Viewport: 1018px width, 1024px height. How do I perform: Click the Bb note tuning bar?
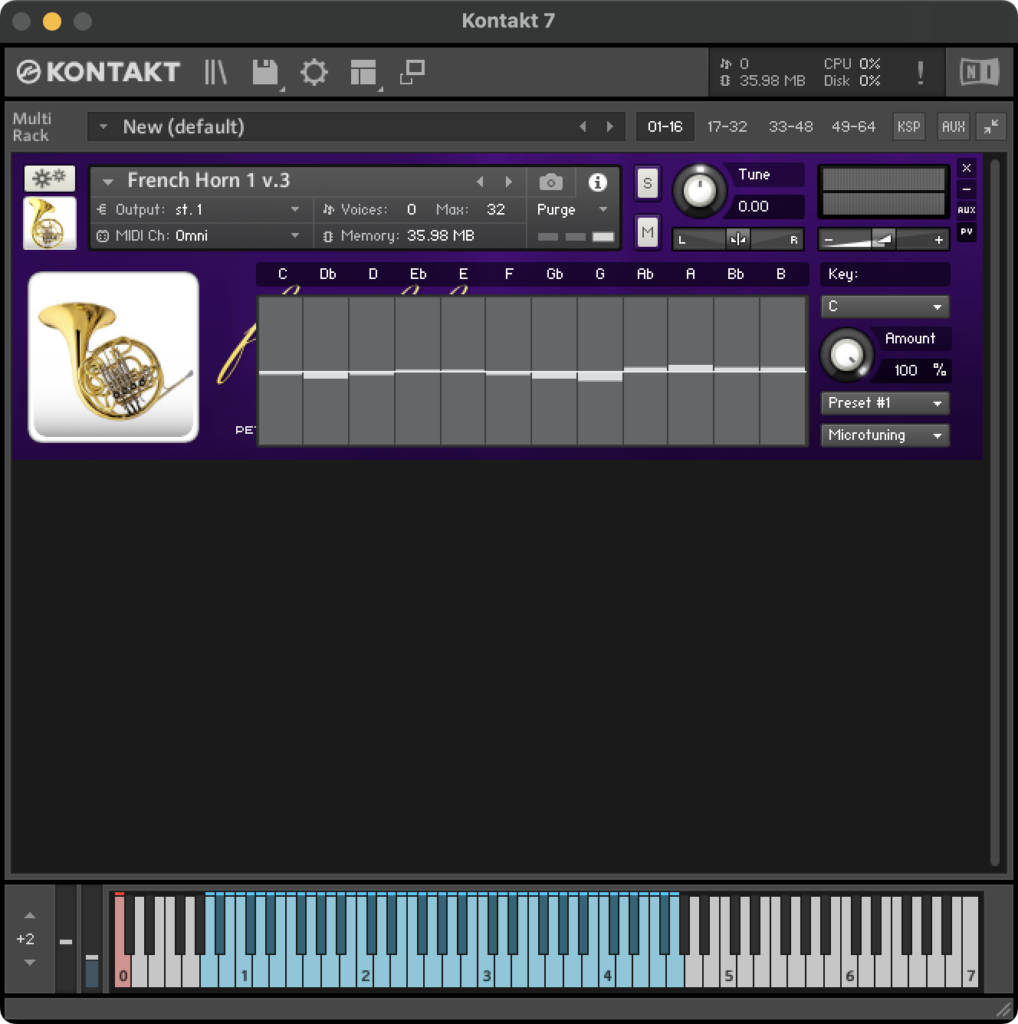[x=736, y=371]
